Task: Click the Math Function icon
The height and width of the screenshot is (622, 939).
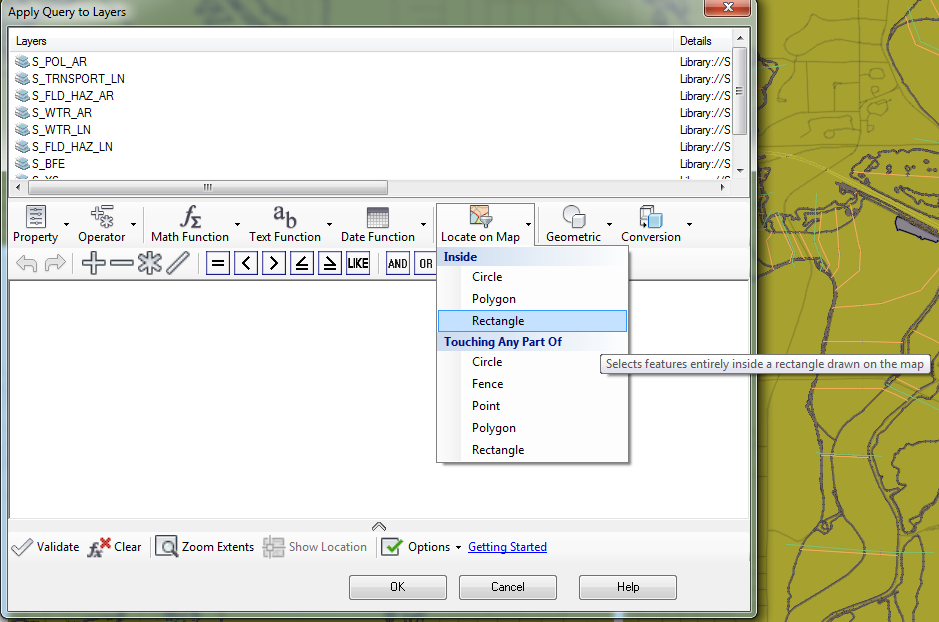Action: point(190,216)
